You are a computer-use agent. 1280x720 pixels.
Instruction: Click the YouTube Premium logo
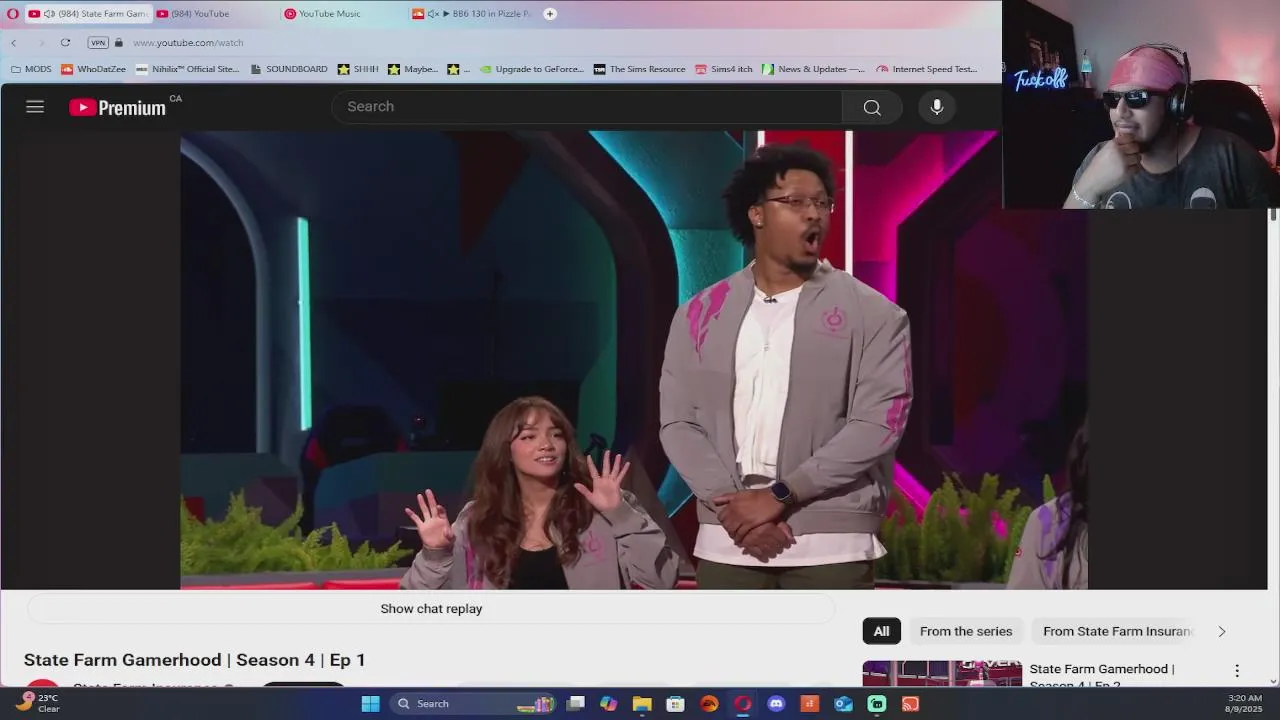click(x=118, y=108)
